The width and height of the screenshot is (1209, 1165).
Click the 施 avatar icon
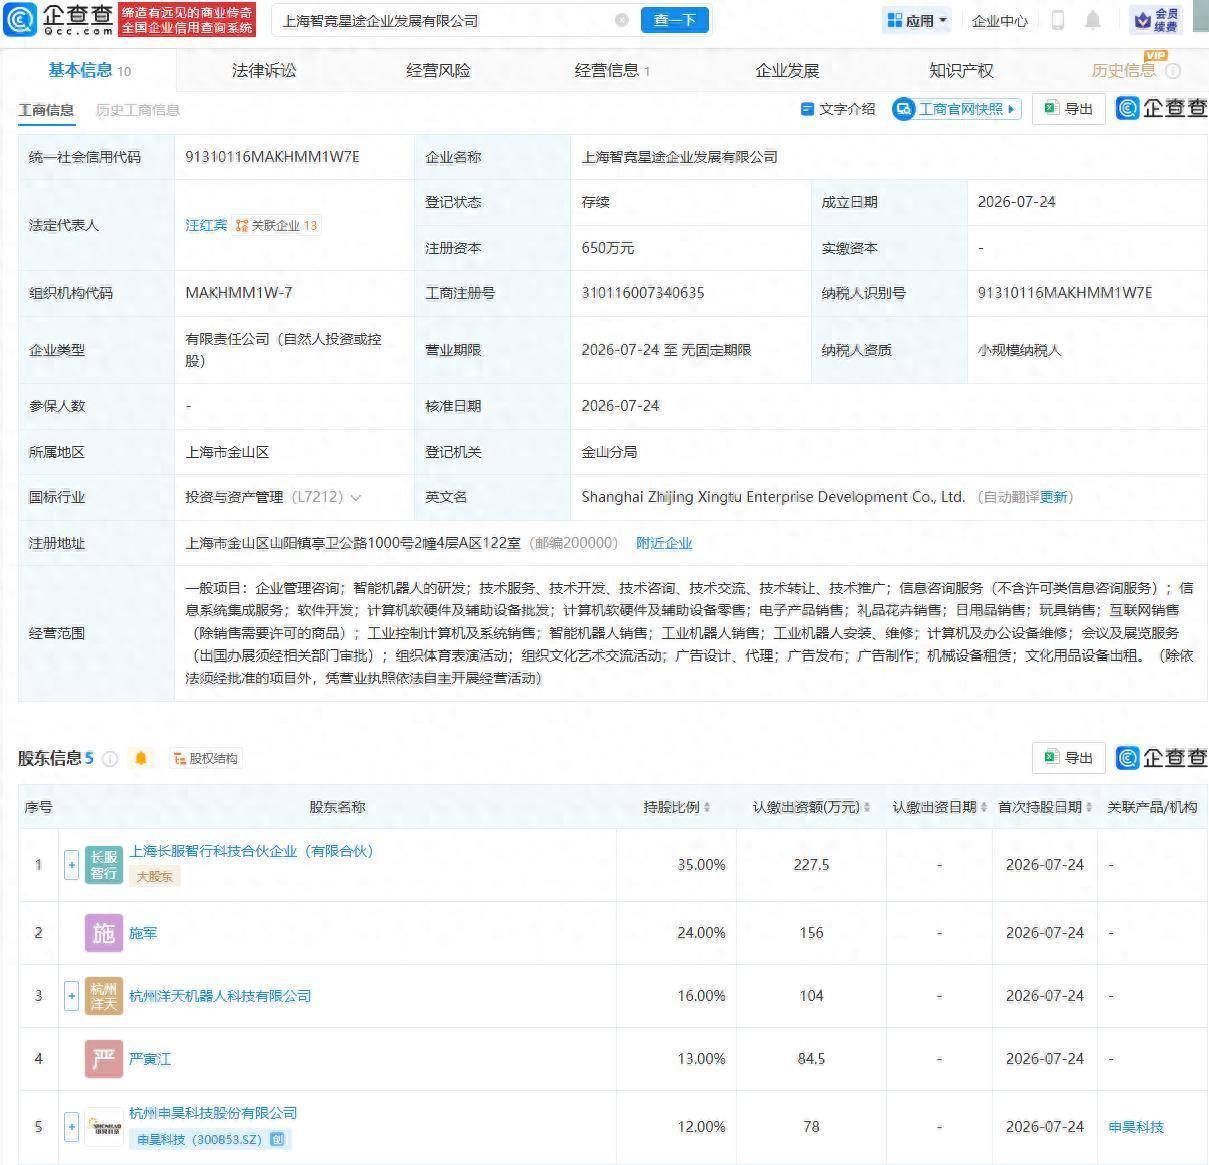click(x=104, y=933)
